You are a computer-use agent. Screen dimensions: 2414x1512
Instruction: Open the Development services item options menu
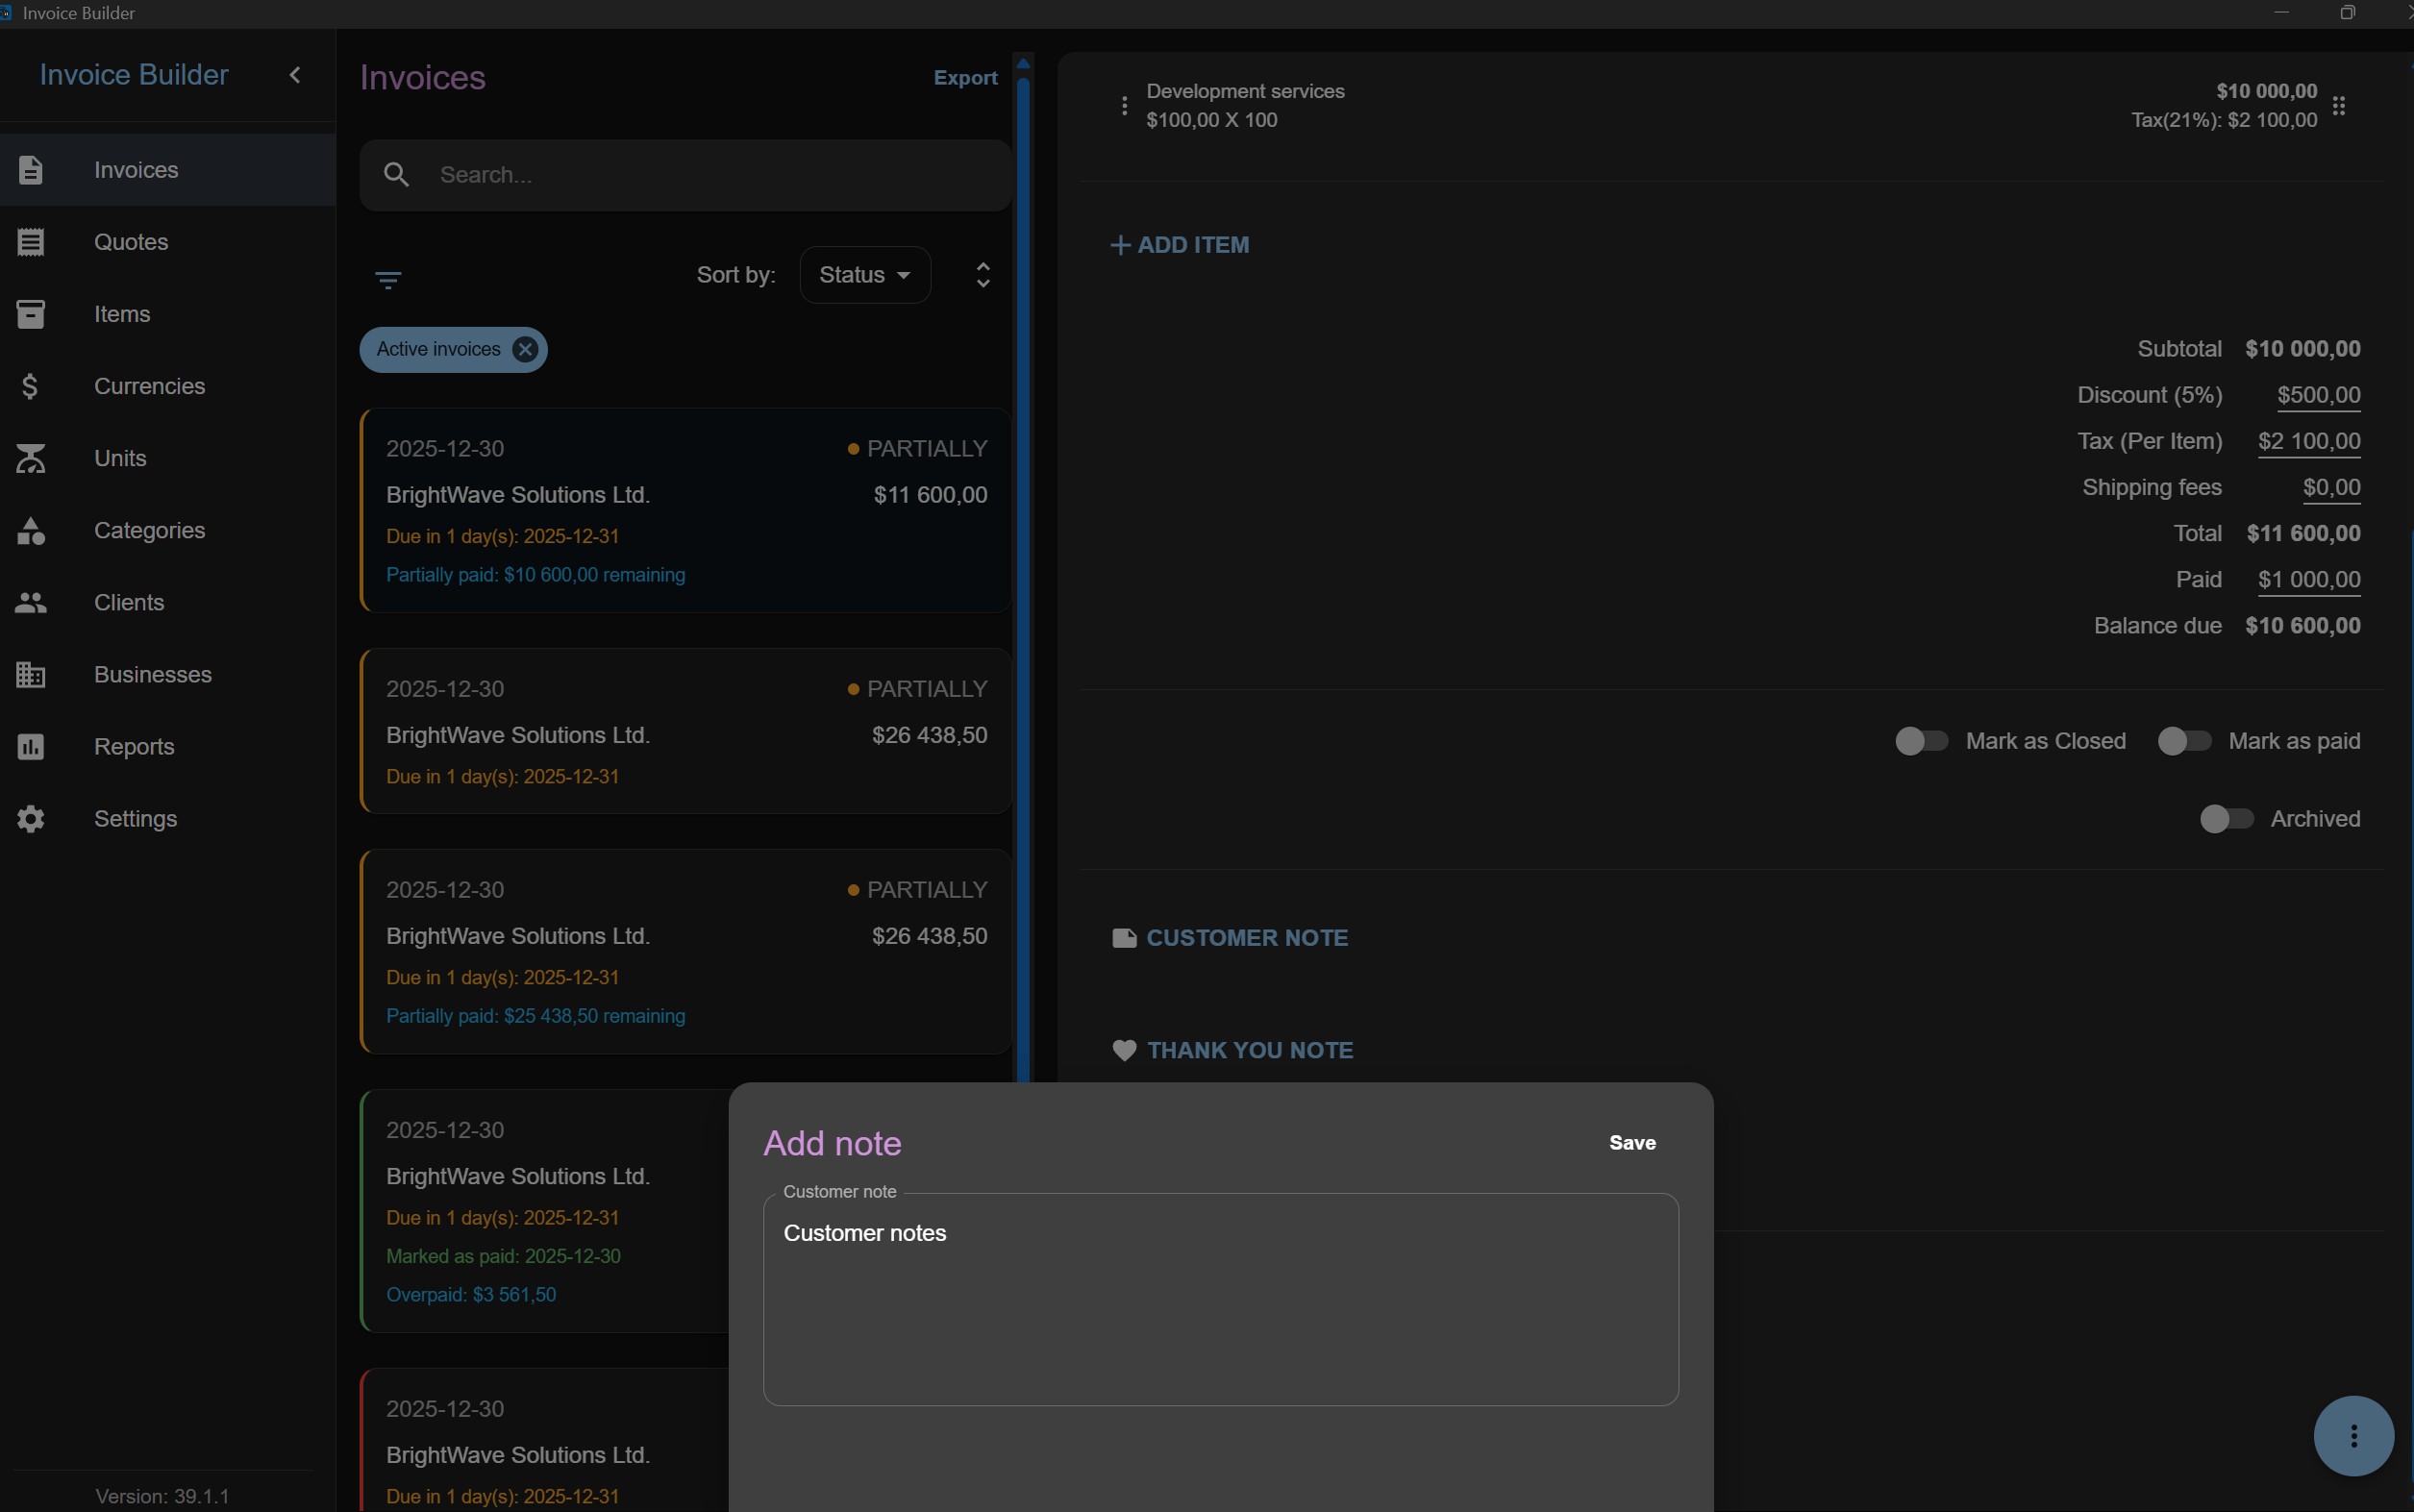tap(1124, 106)
